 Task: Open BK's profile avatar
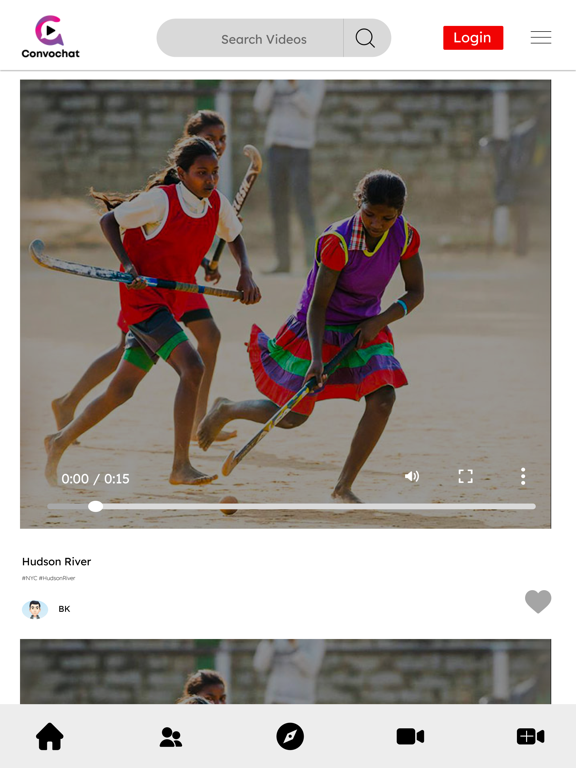tap(35, 609)
